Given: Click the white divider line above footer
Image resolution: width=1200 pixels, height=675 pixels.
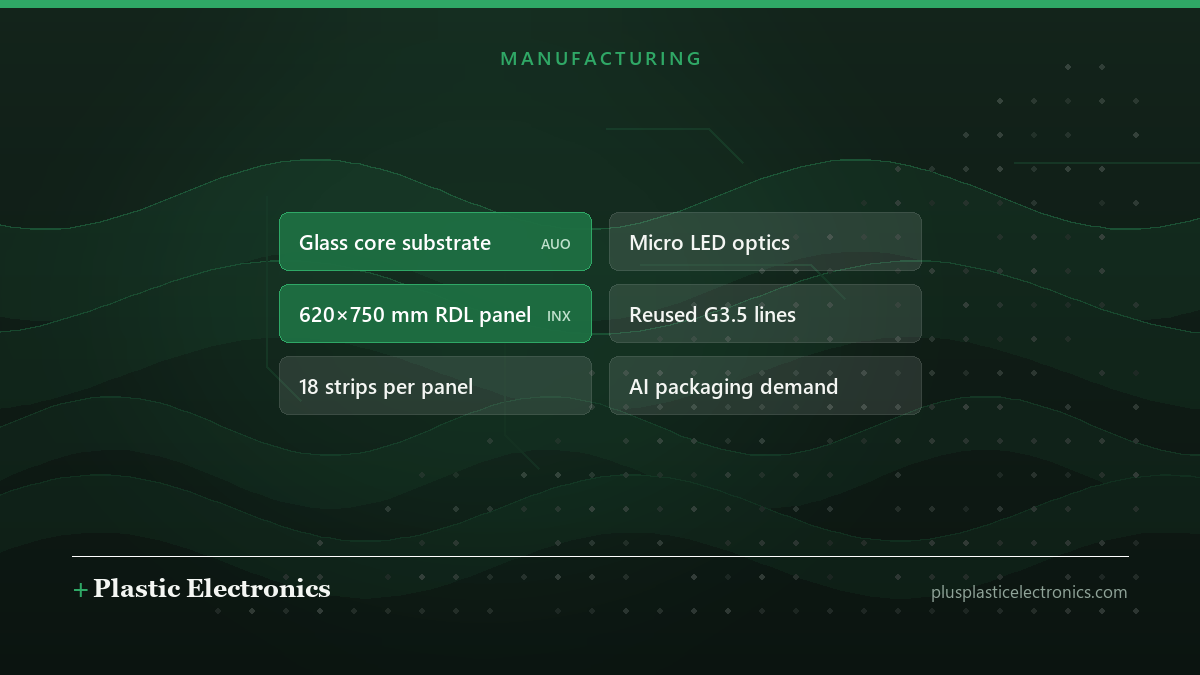Looking at the screenshot, I should pos(600,556).
